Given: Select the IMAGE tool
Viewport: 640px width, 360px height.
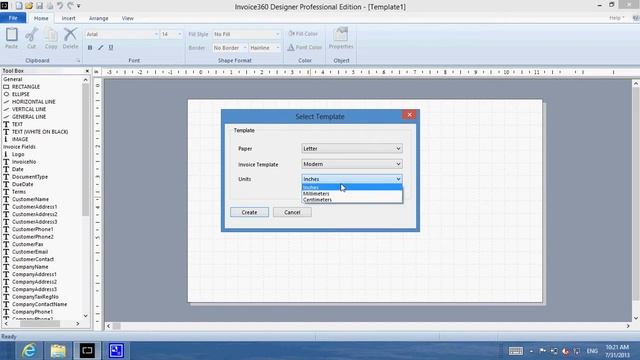Looking at the screenshot, I should click(x=20, y=139).
